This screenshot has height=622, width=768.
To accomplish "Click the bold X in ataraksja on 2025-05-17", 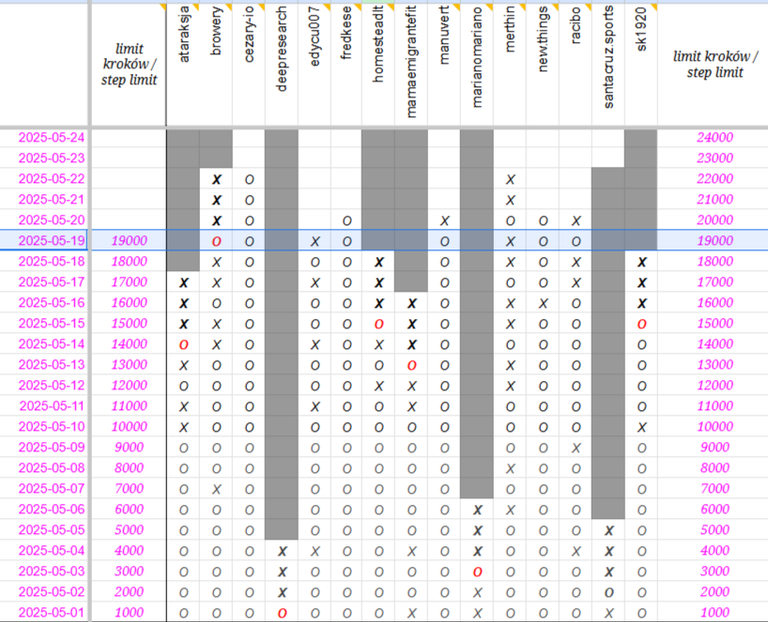I will [x=183, y=283].
